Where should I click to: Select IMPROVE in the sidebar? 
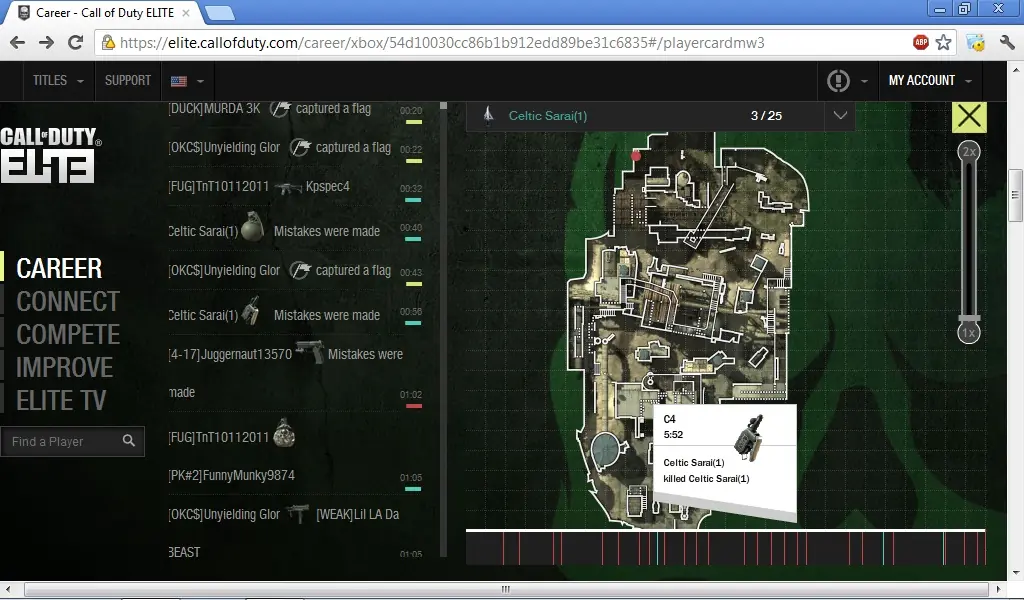pyautogui.click(x=64, y=368)
